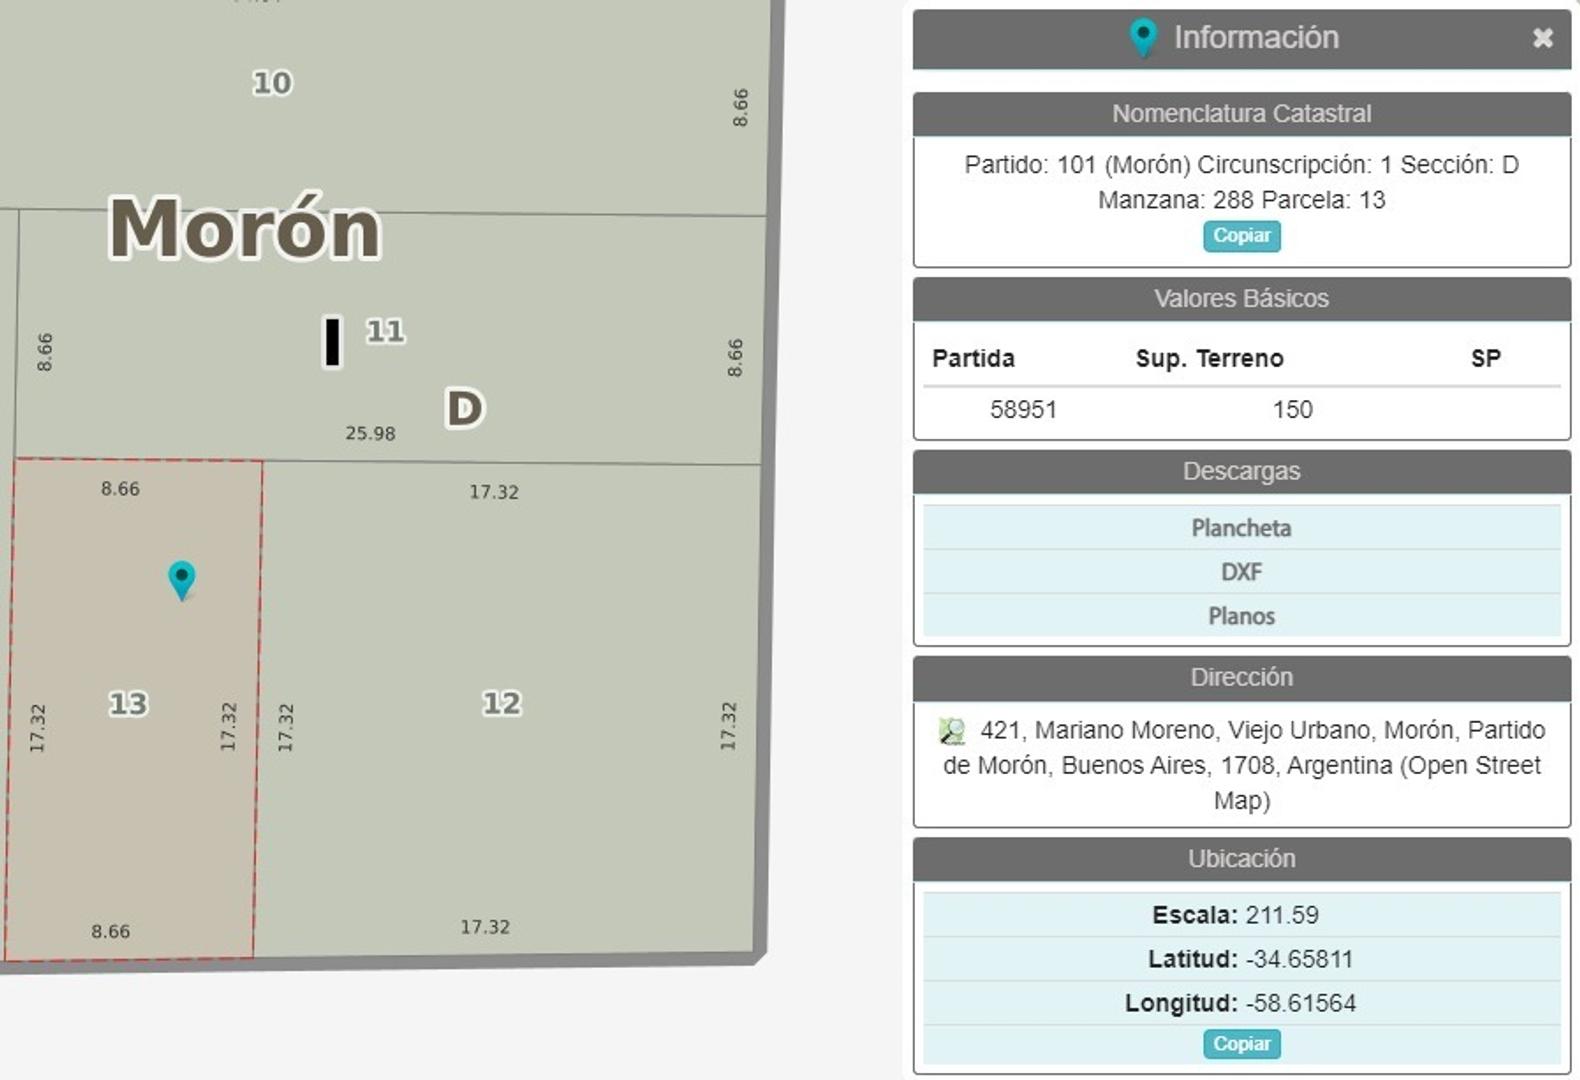This screenshot has height=1080, width=1580.
Task: Click the Dirección section header
Action: [1241, 678]
